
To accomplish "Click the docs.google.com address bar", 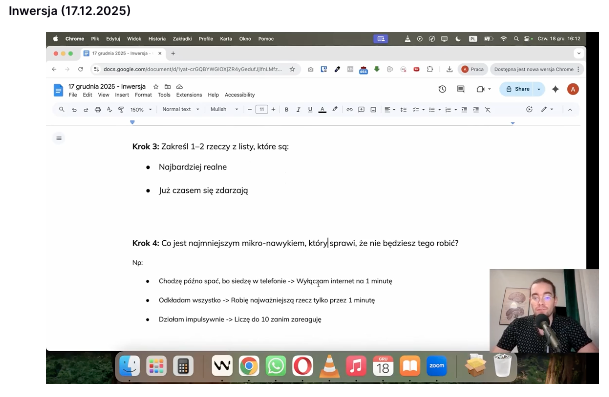I will [193, 69].
